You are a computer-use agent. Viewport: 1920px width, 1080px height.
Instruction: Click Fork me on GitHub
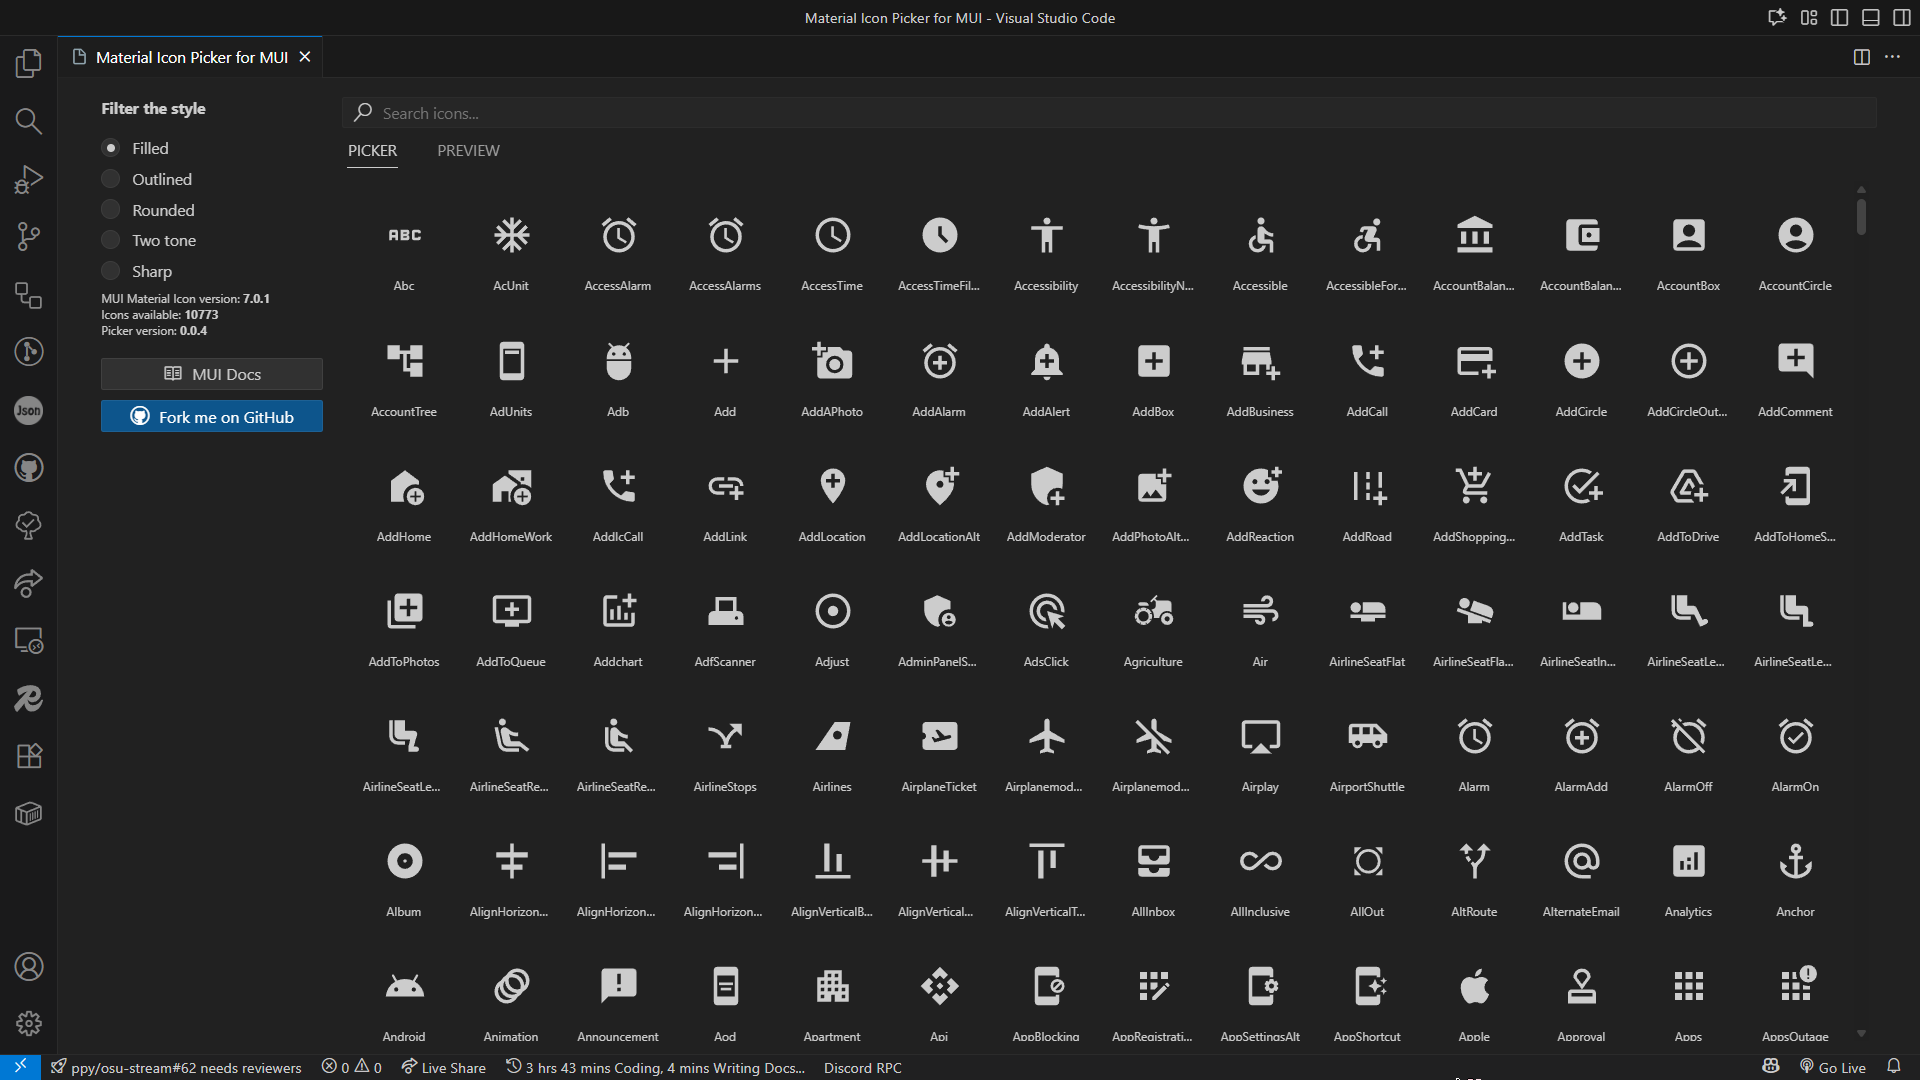212,417
